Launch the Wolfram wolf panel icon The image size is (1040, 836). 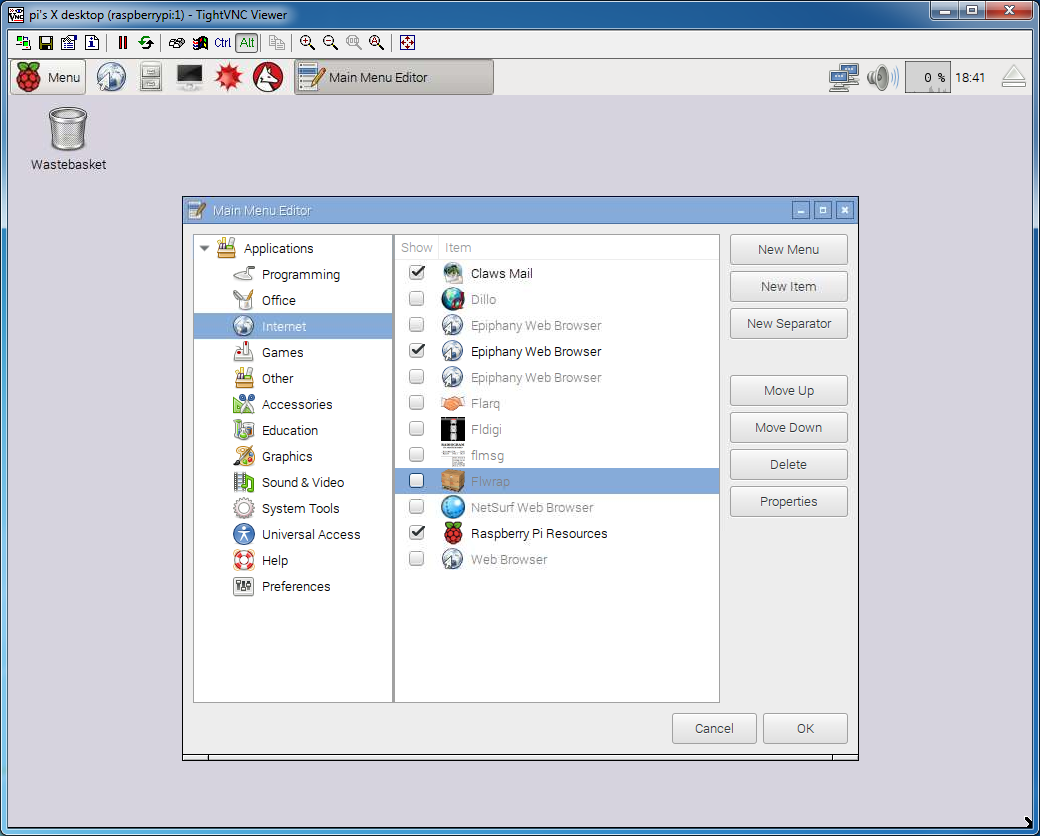pos(268,78)
